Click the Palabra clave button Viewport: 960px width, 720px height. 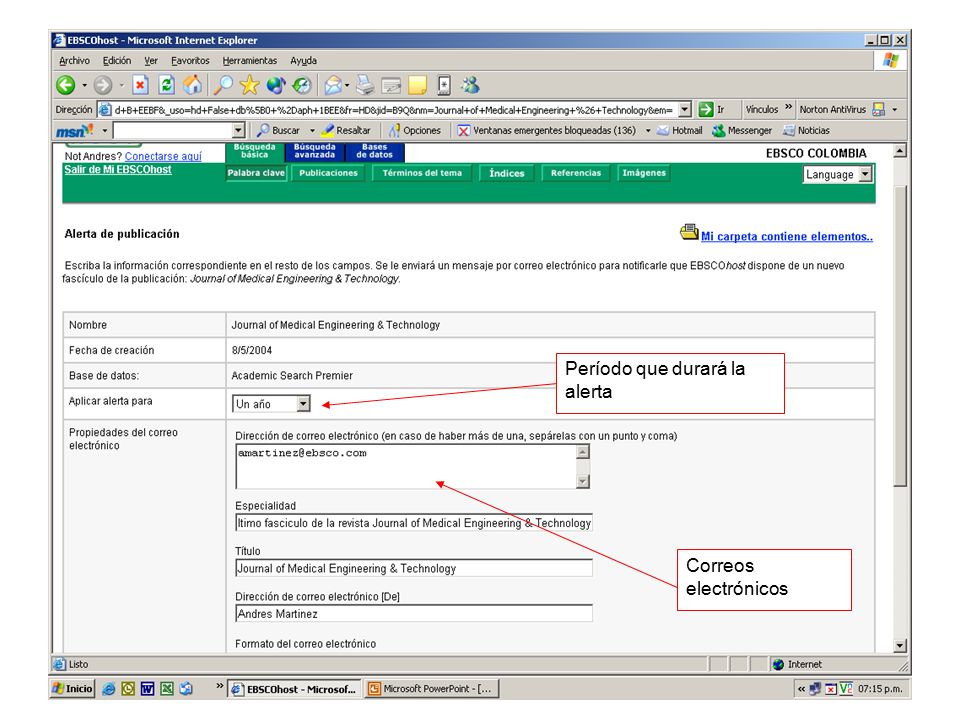[256, 173]
